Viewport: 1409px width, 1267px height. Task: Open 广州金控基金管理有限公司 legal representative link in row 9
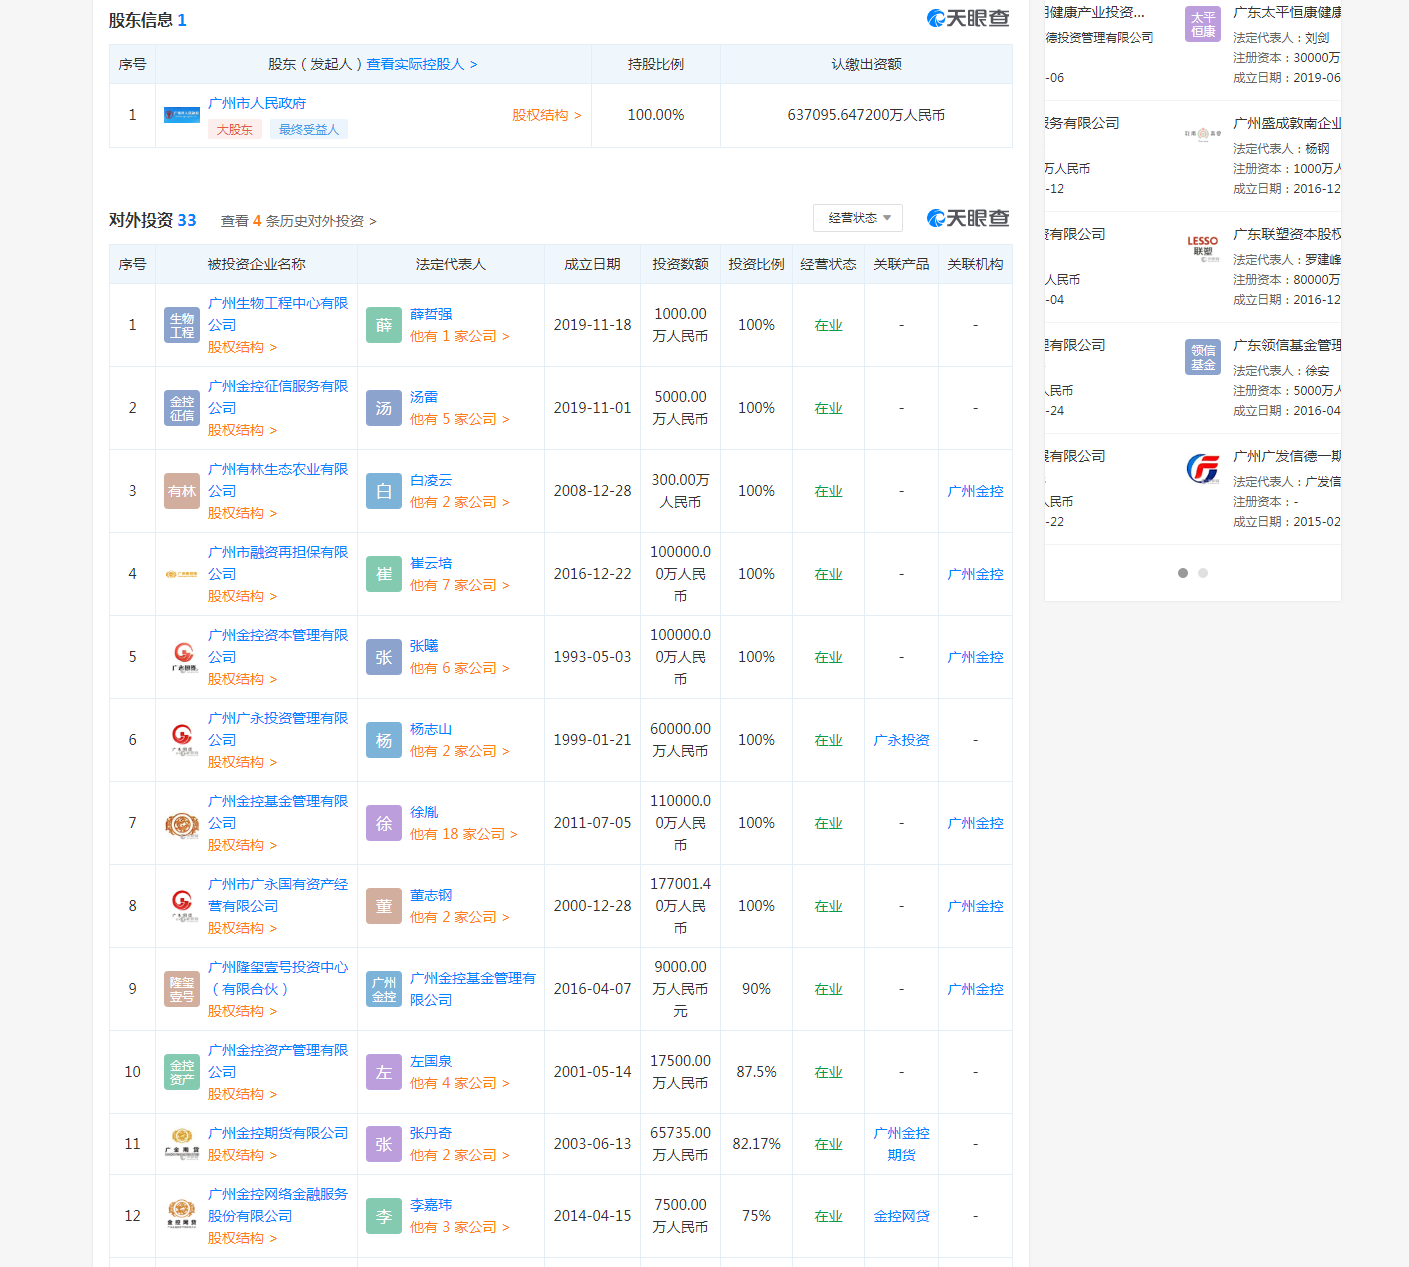pyautogui.click(x=473, y=989)
